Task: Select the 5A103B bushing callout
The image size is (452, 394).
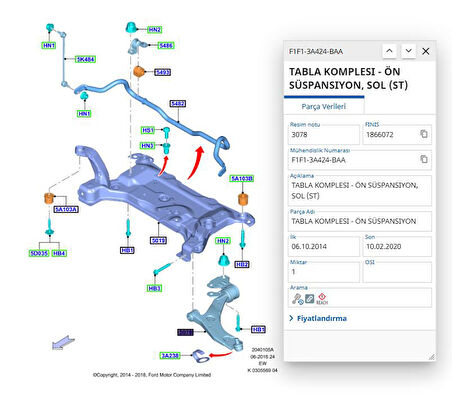Action: (242, 179)
